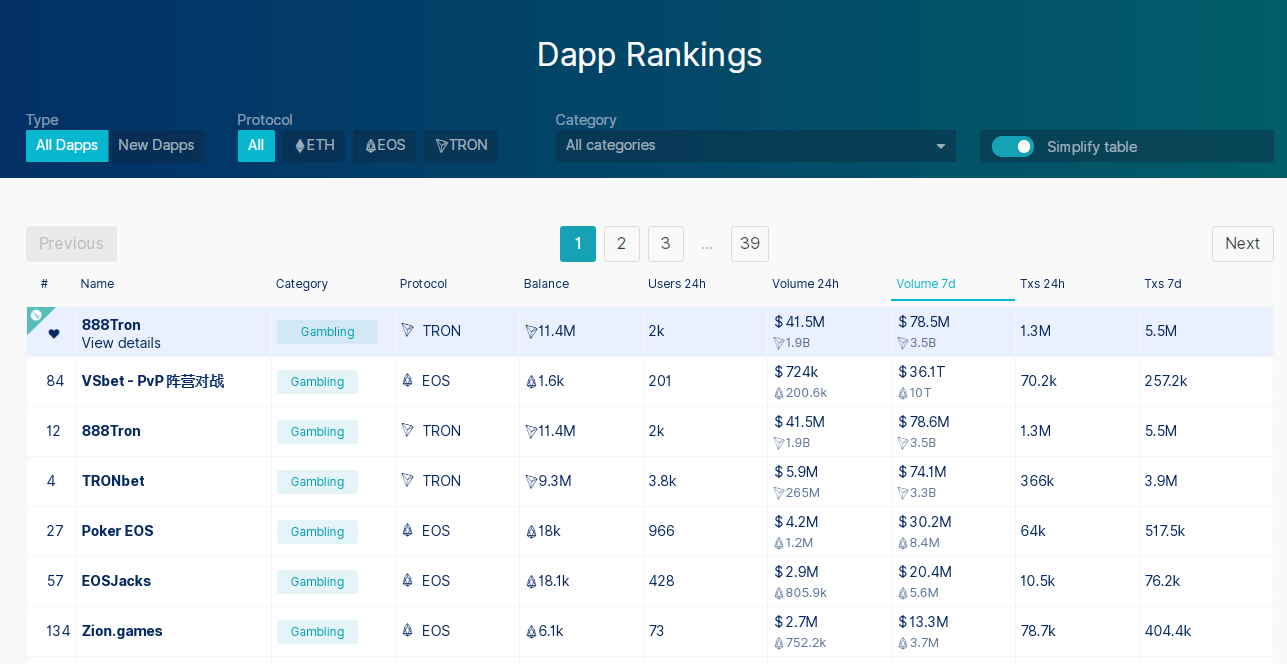Image resolution: width=1287 pixels, height=664 pixels.
Task: Click Gambling tag in TRONbet row
Action: tap(317, 482)
